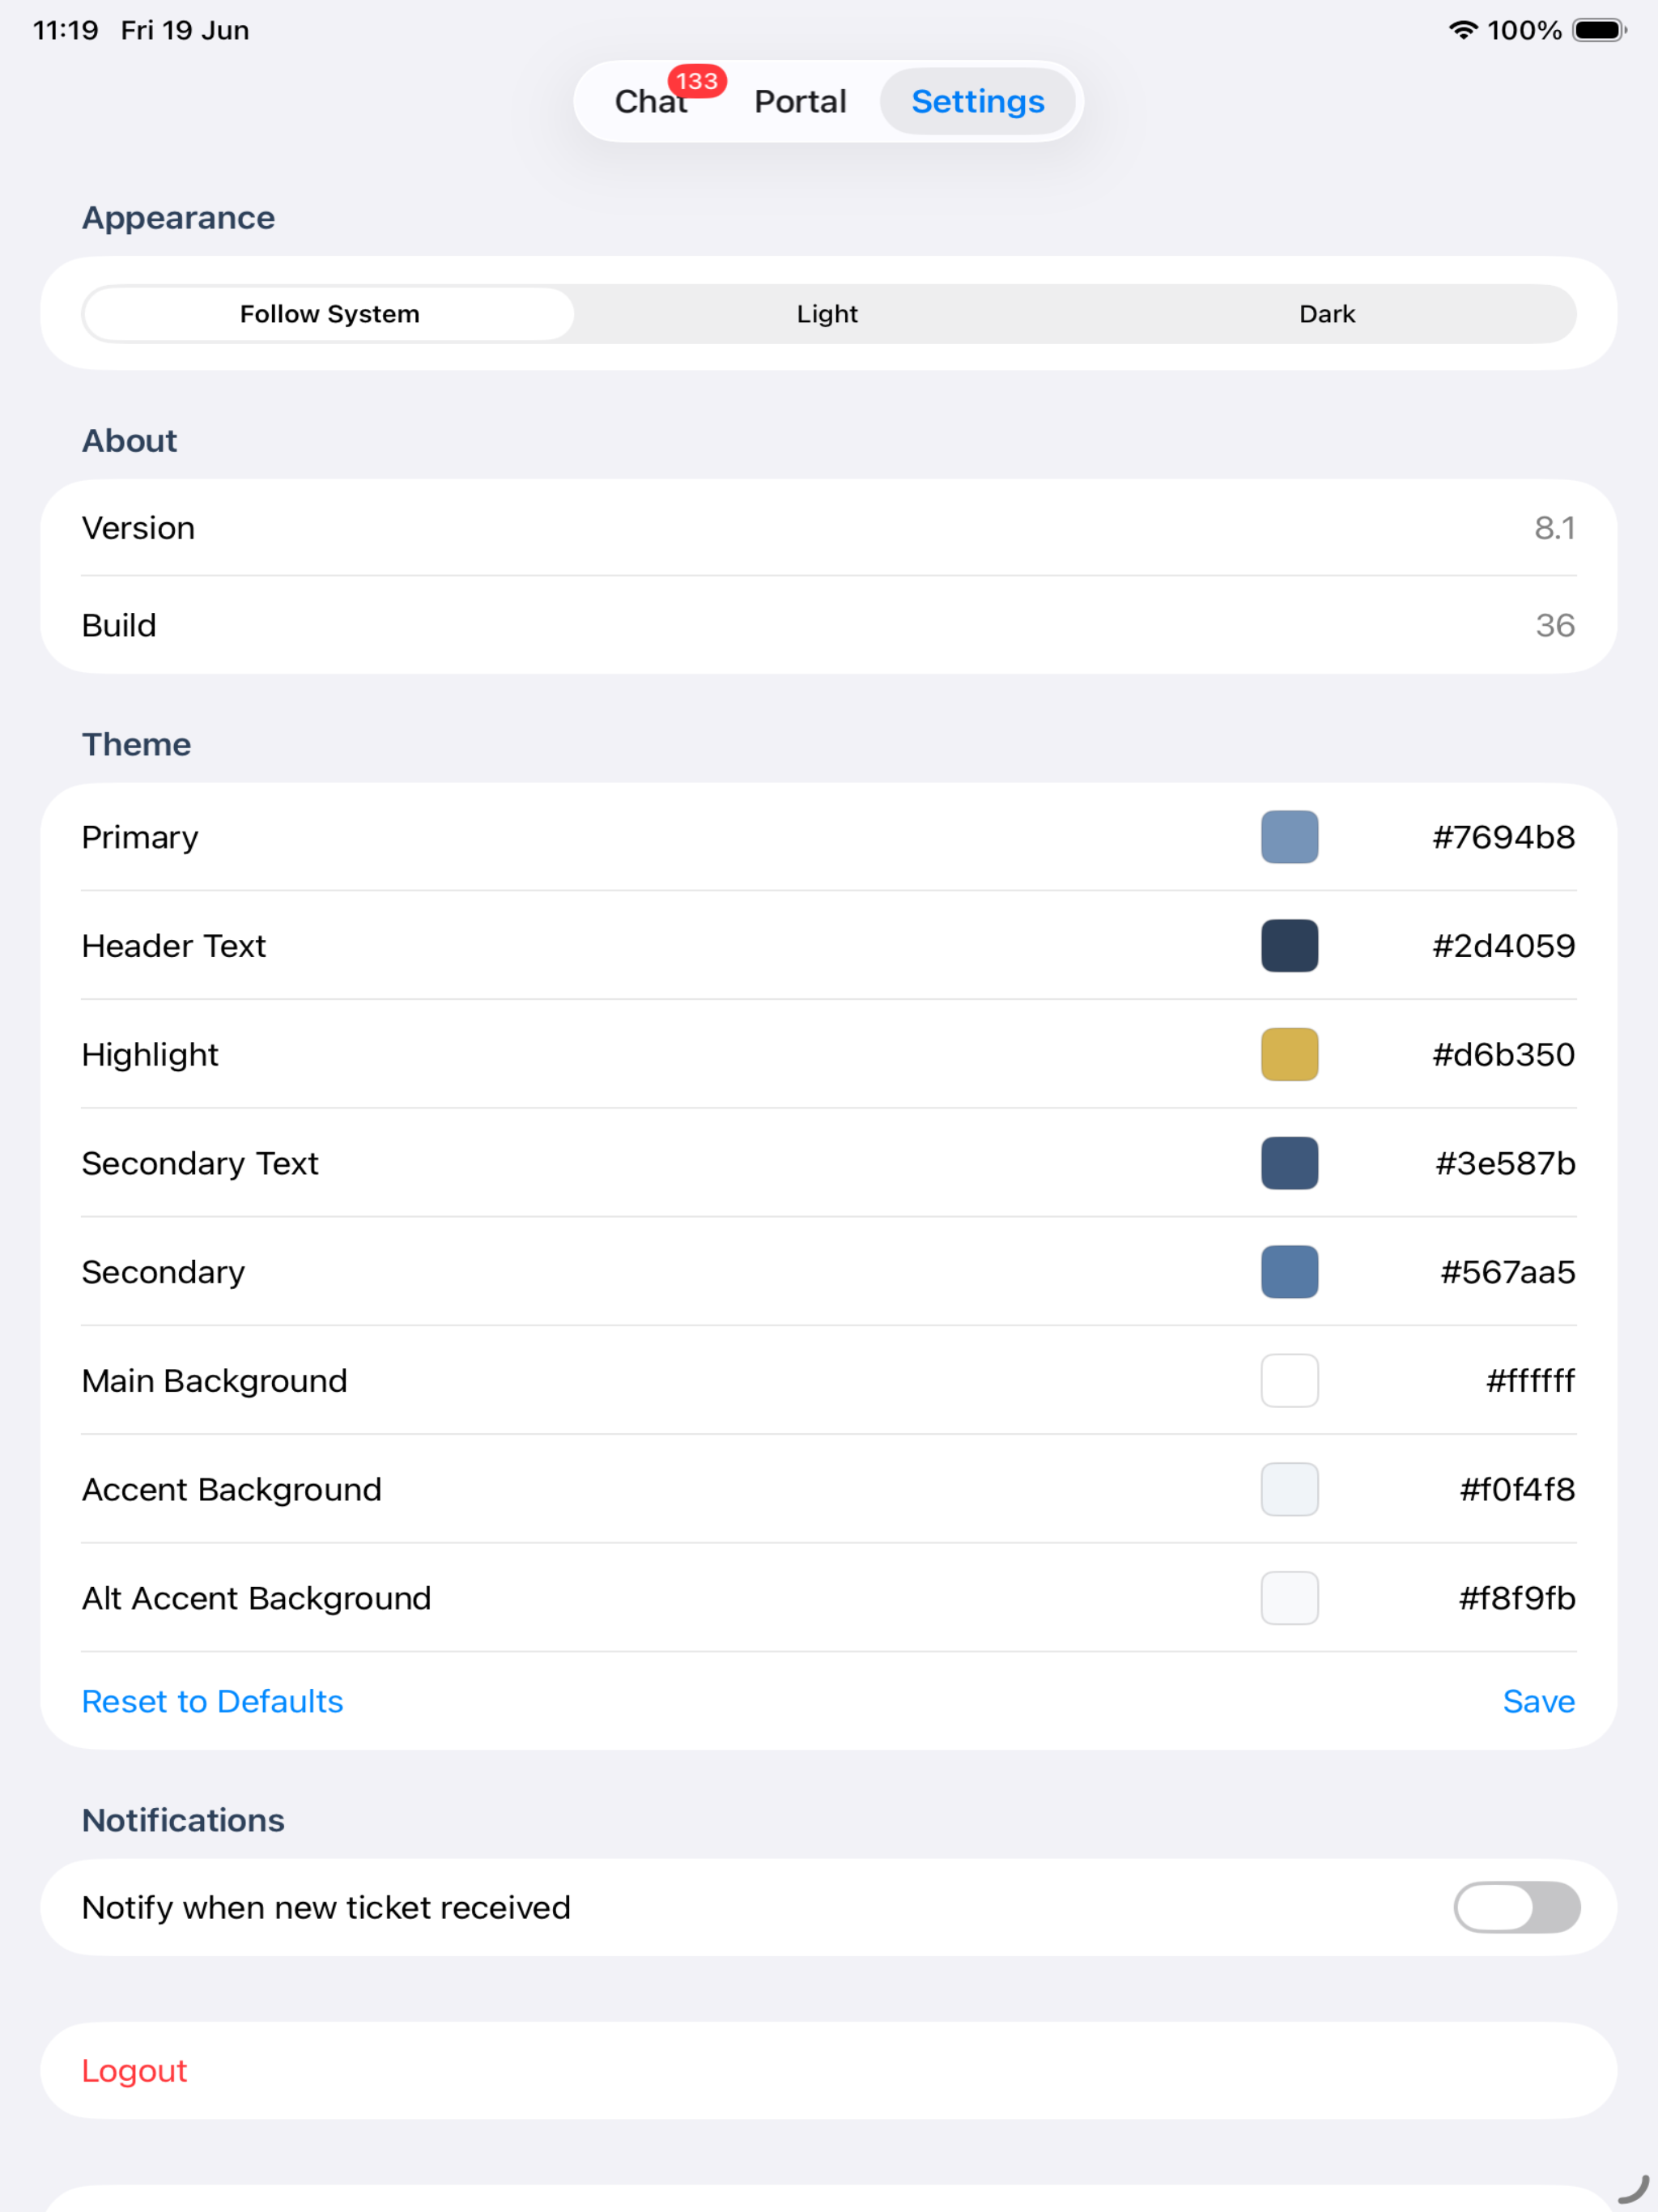Image resolution: width=1658 pixels, height=2212 pixels.
Task: Edit the Alt Accent hex #f8f9fb
Action: [x=1517, y=1598]
